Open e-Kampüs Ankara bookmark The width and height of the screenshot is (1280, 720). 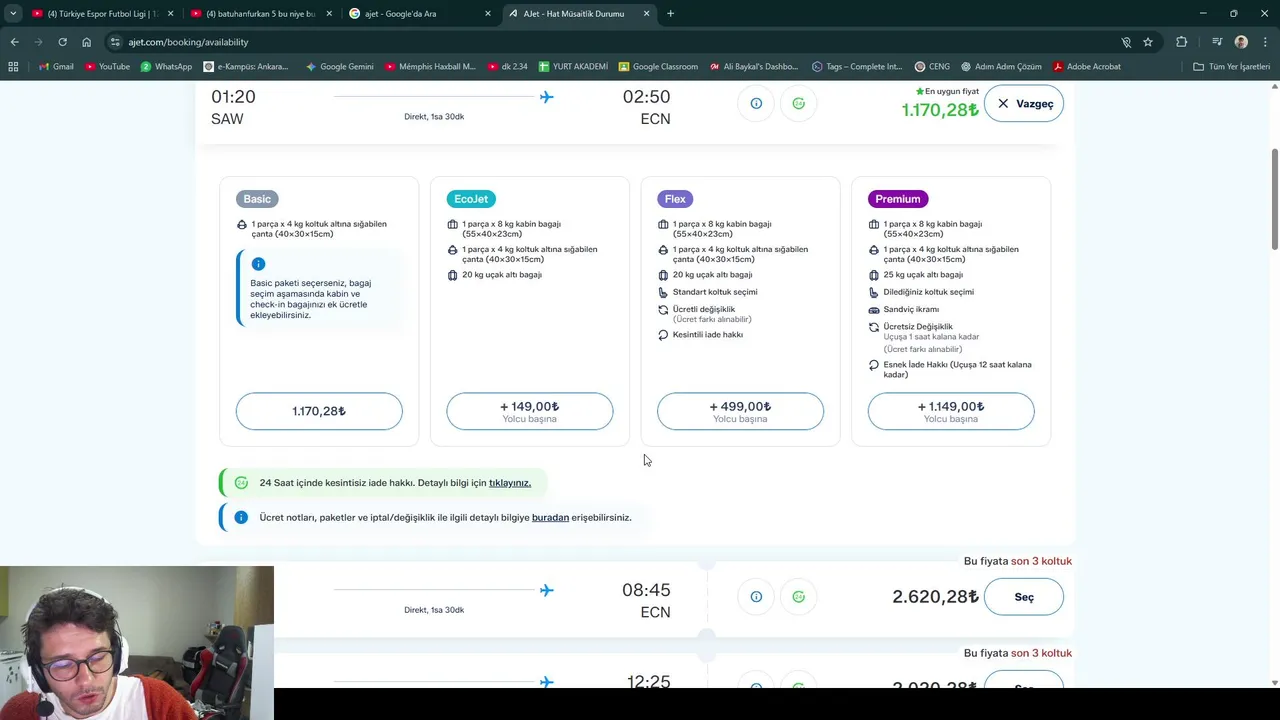pyautogui.click(x=246, y=67)
